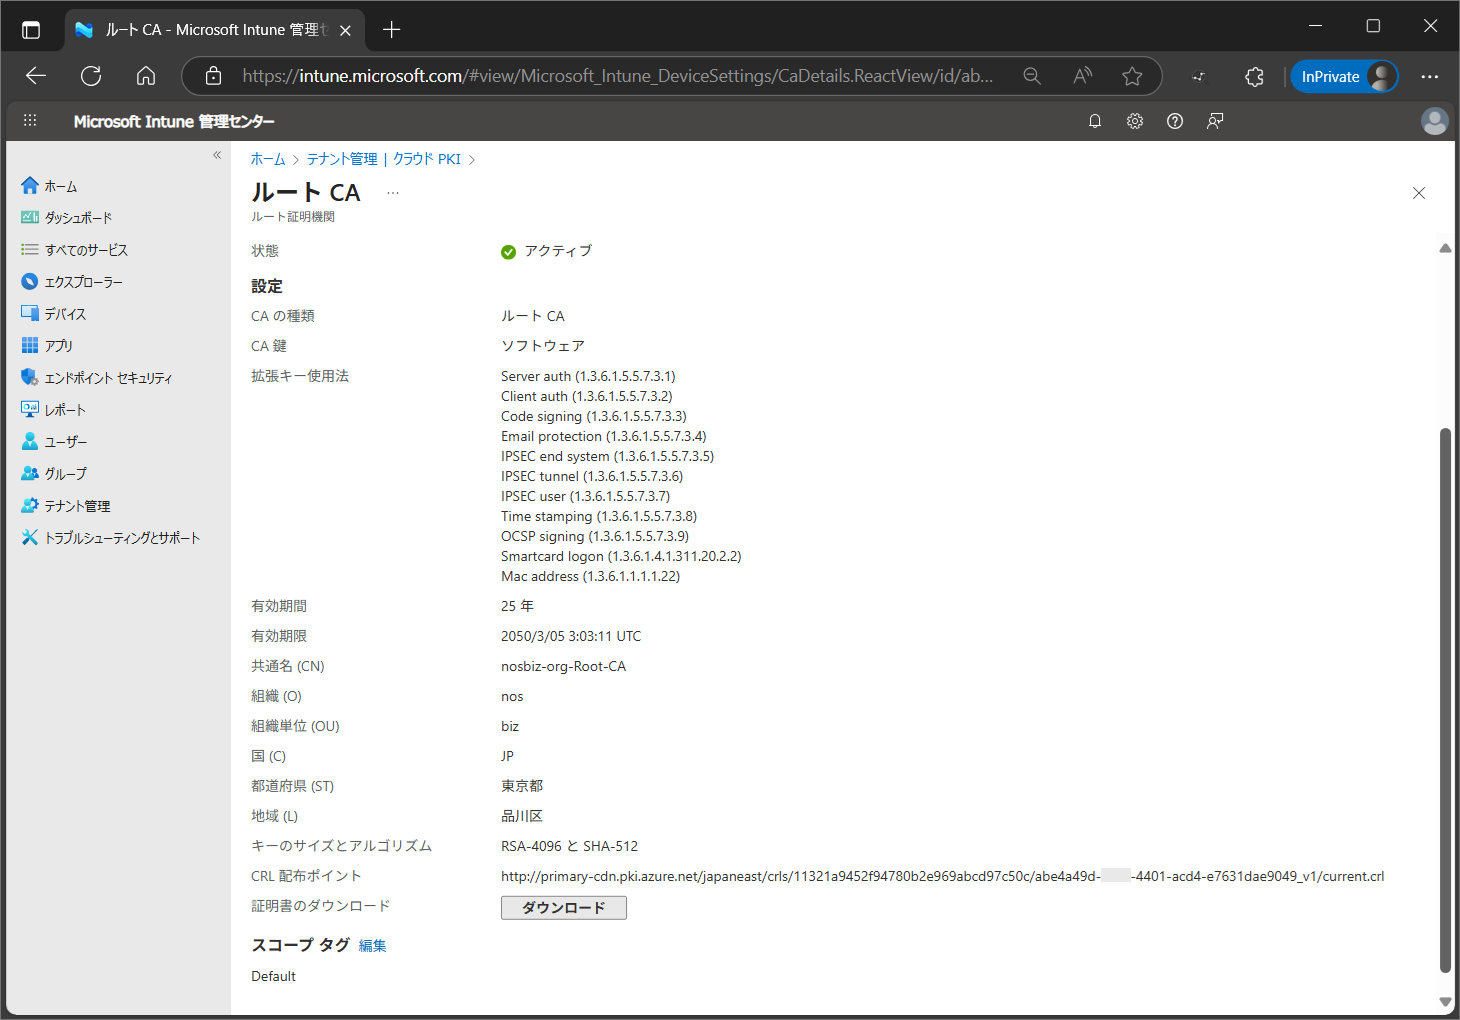
Task: Open the app launcher waffle icon
Action: click(30, 121)
